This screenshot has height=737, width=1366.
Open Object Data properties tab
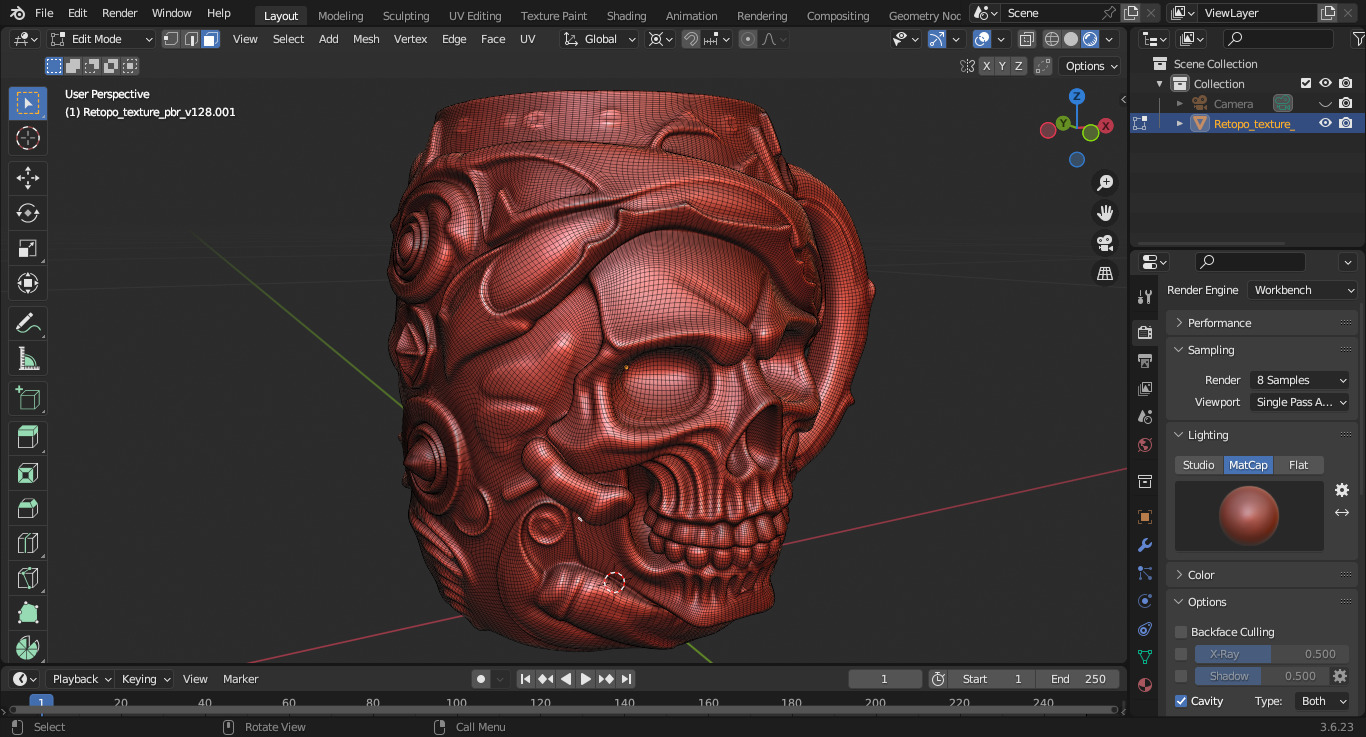(x=1145, y=657)
